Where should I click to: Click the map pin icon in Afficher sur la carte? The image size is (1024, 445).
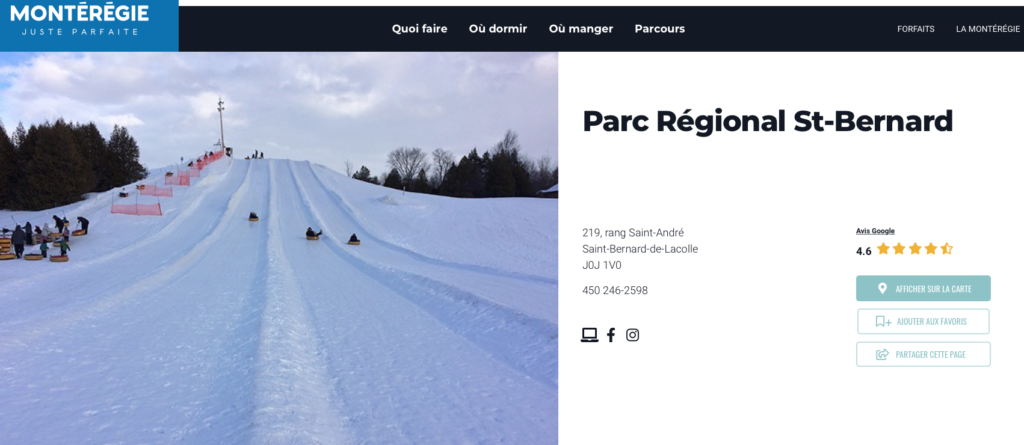[882, 288]
